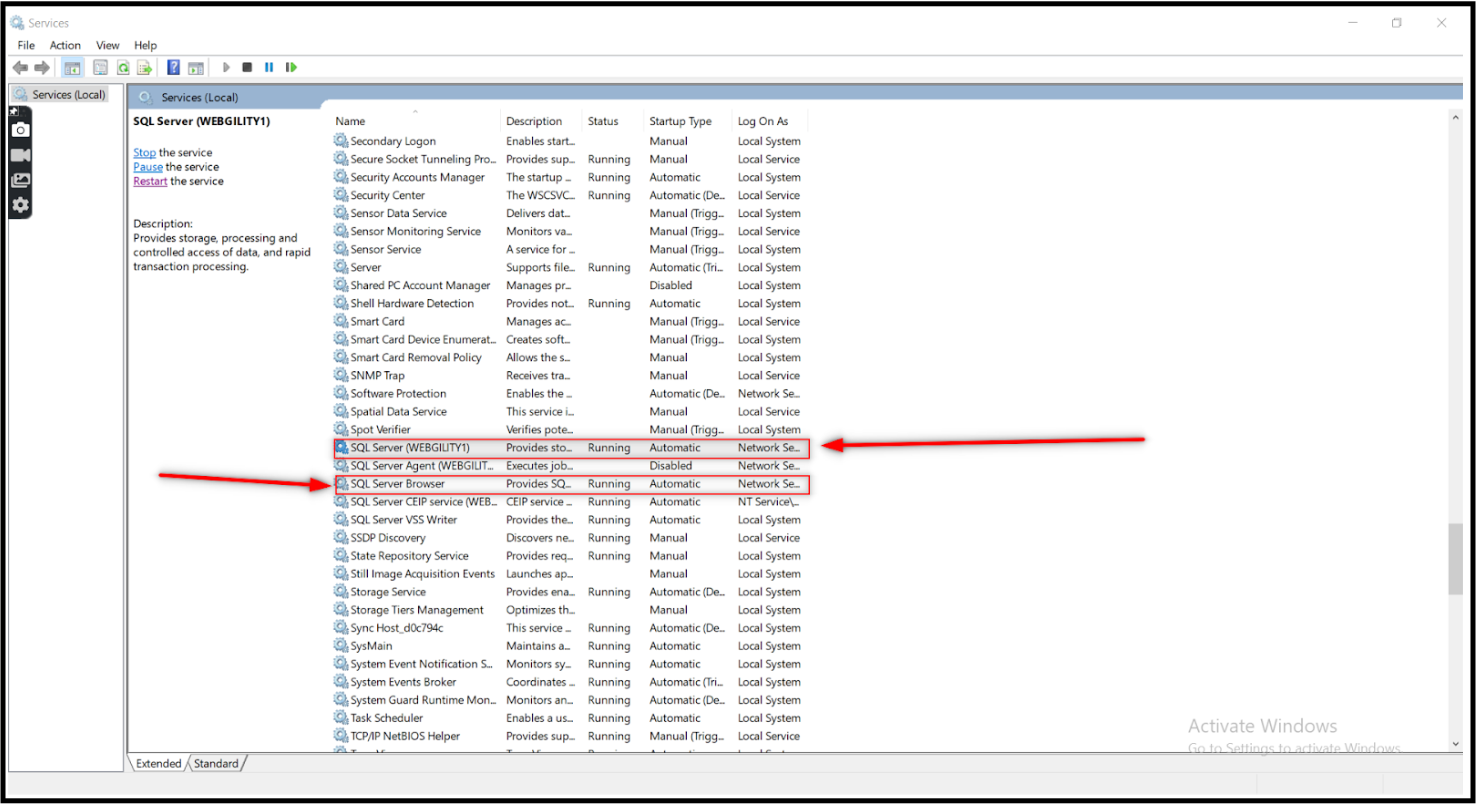Select Services (Local) in the left tree
The image size is (1477, 804).
coord(68,95)
